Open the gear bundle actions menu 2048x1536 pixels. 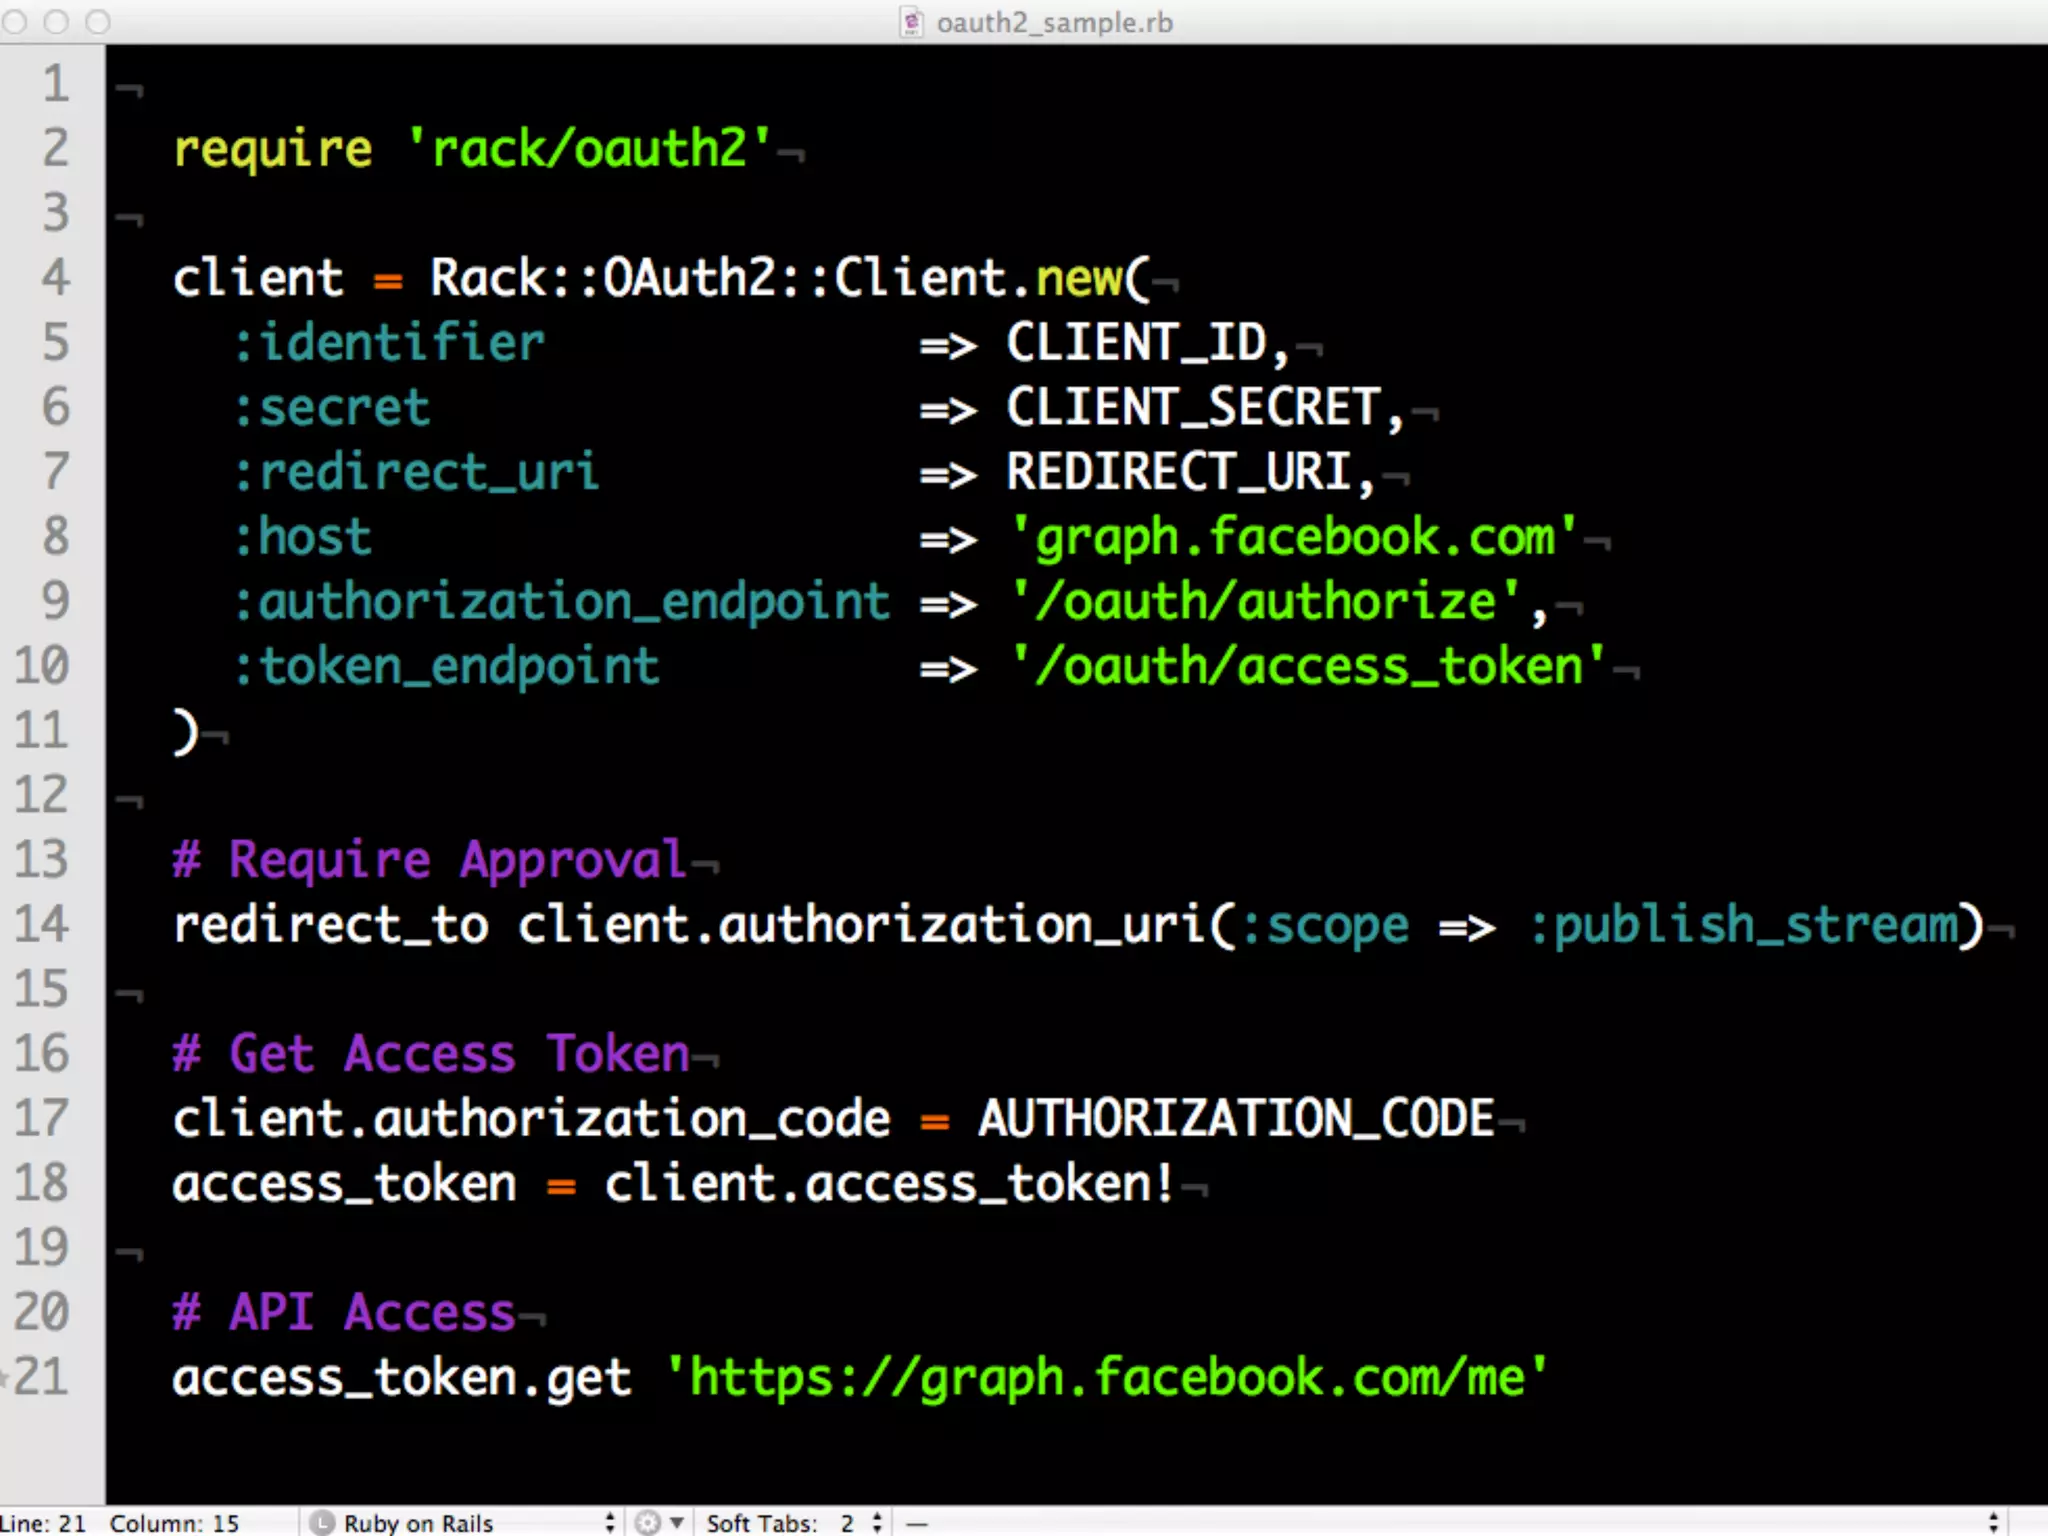pyautogui.click(x=648, y=1522)
